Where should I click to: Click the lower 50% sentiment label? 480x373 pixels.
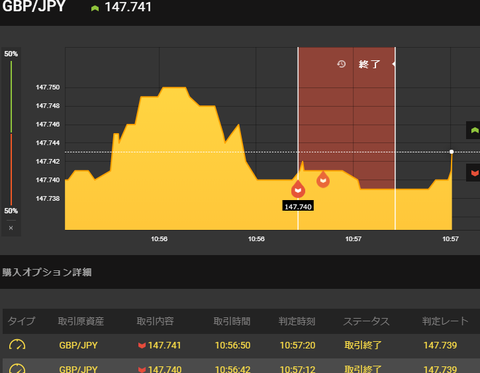[11, 211]
